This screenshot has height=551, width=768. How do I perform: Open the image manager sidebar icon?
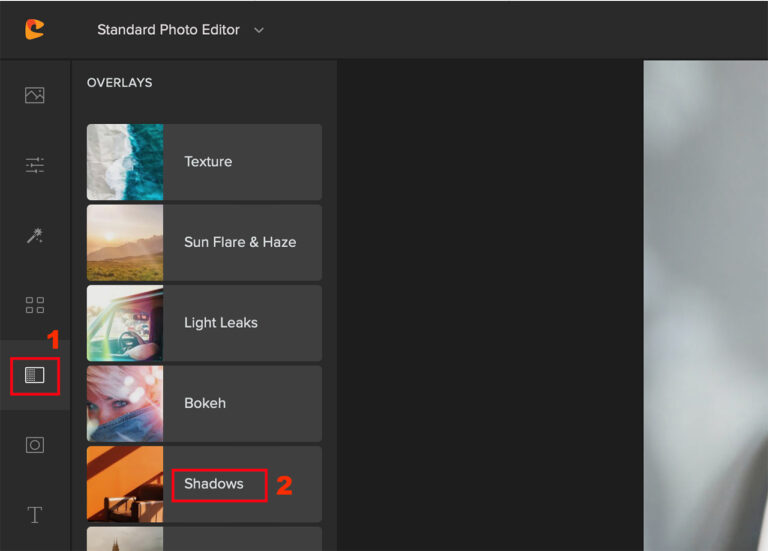click(35, 95)
